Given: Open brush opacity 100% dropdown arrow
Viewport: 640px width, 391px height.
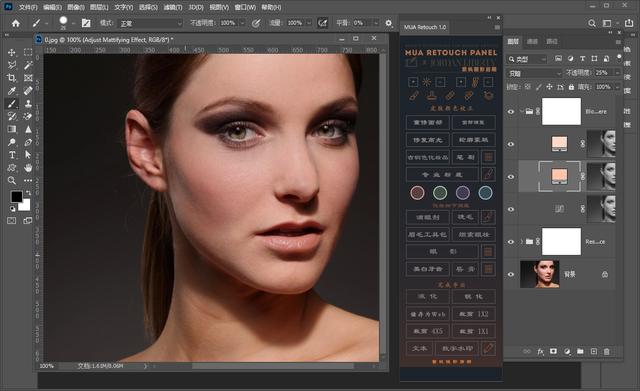Looking at the screenshot, I should 242,23.
